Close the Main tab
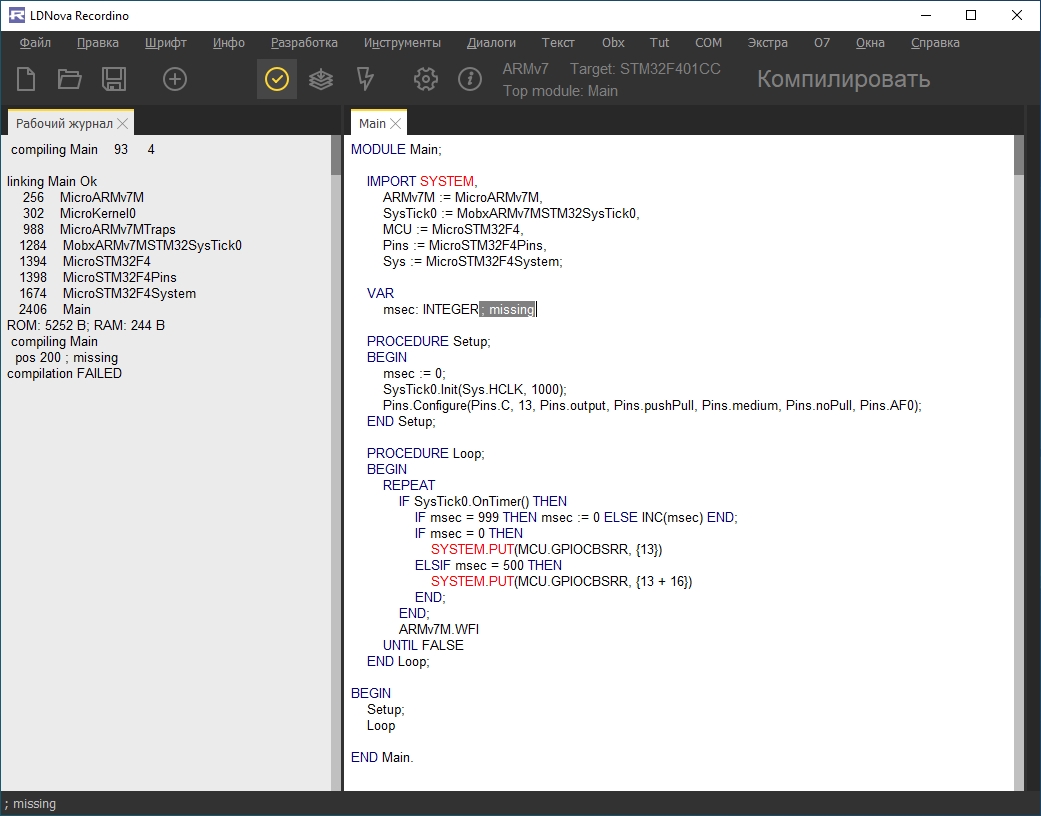 (396, 124)
